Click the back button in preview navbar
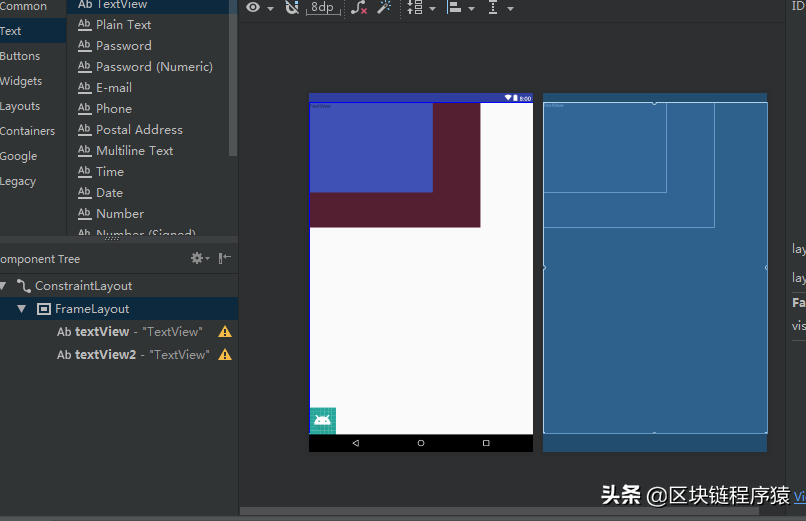This screenshot has width=806, height=521. pyautogui.click(x=356, y=443)
